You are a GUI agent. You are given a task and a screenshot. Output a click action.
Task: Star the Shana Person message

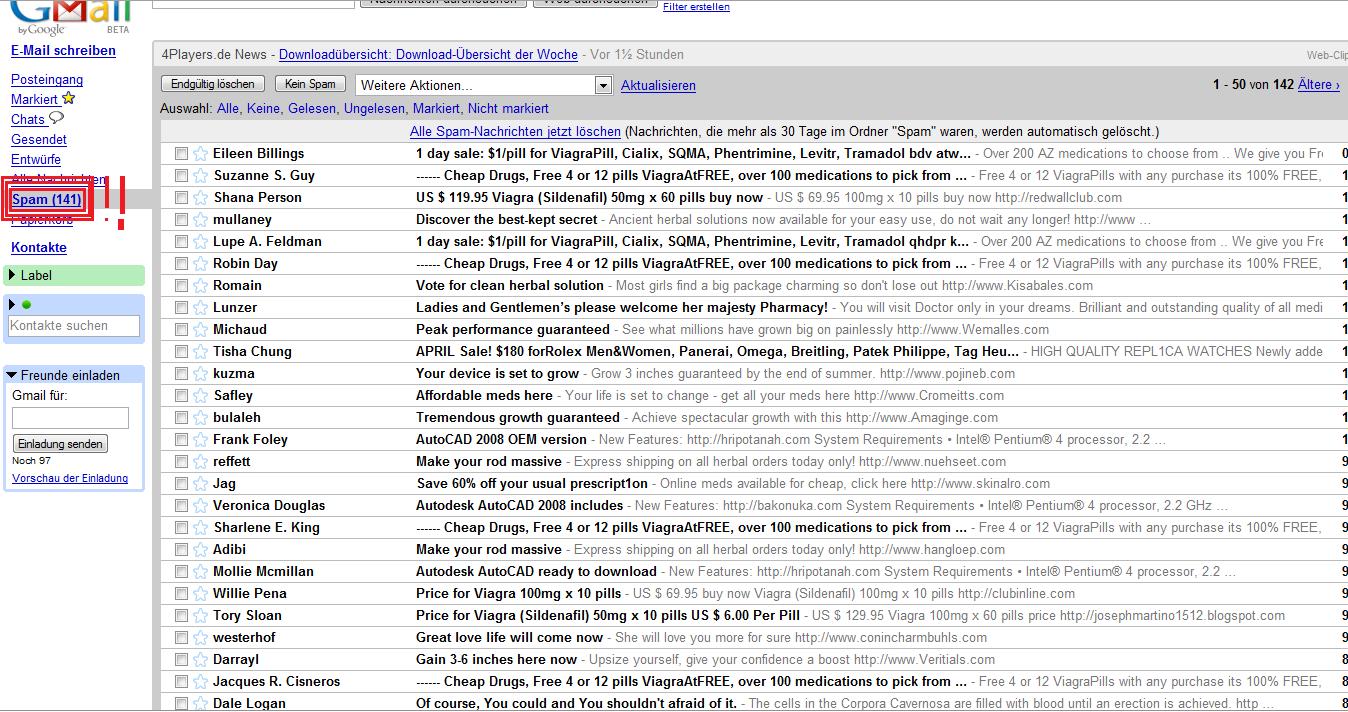tap(200, 198)
